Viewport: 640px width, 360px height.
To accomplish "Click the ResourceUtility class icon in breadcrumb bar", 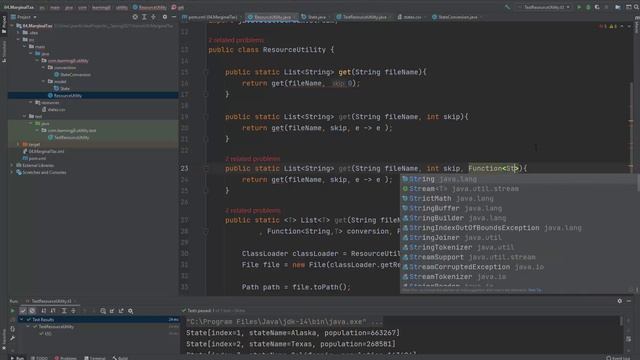I will click(135, 7).
